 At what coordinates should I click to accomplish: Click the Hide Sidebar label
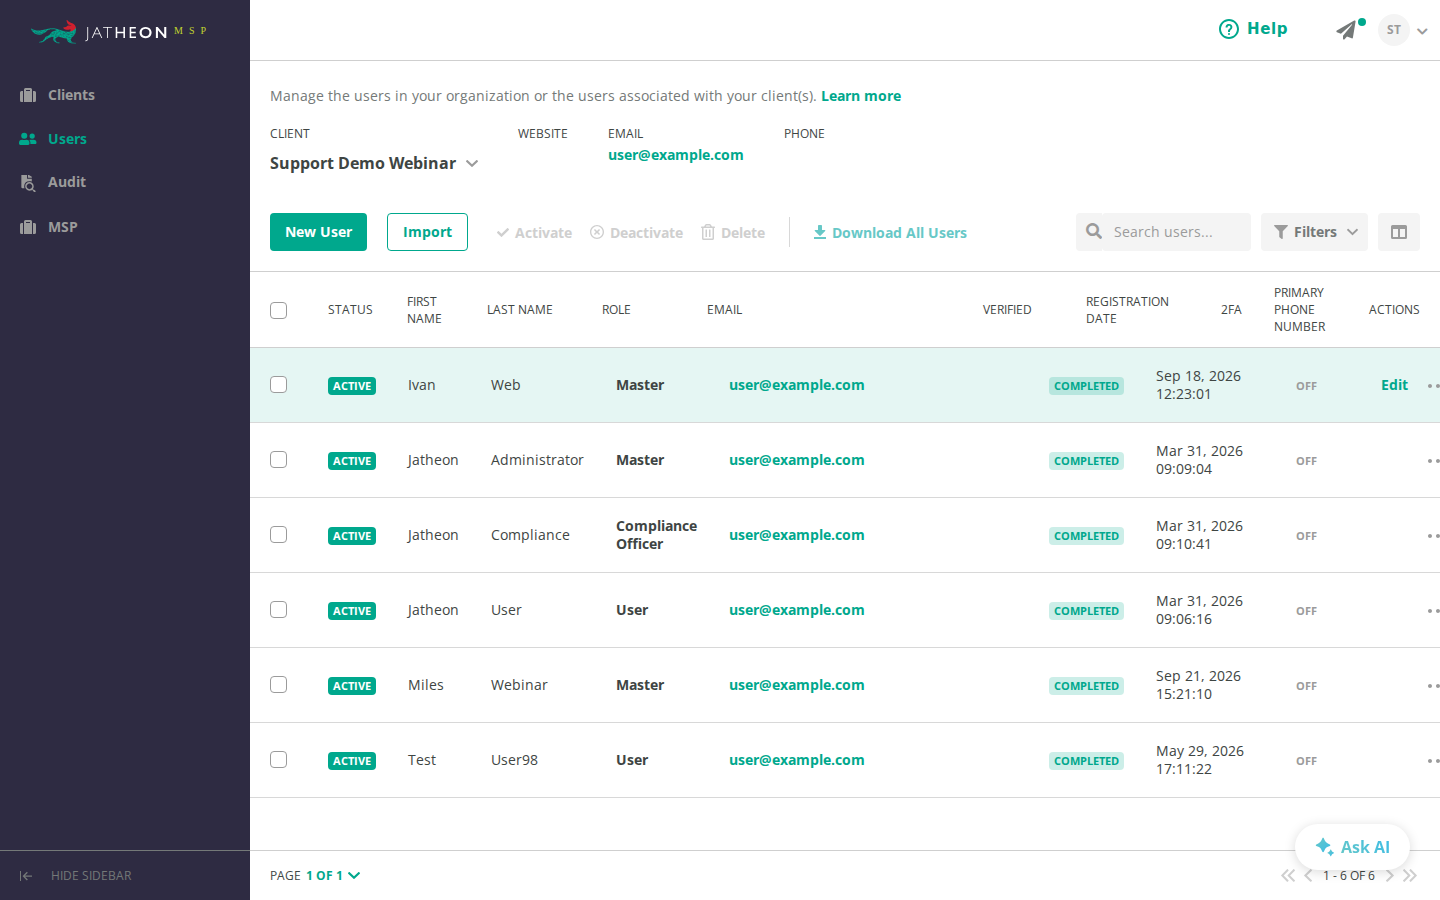click(91, 876)
